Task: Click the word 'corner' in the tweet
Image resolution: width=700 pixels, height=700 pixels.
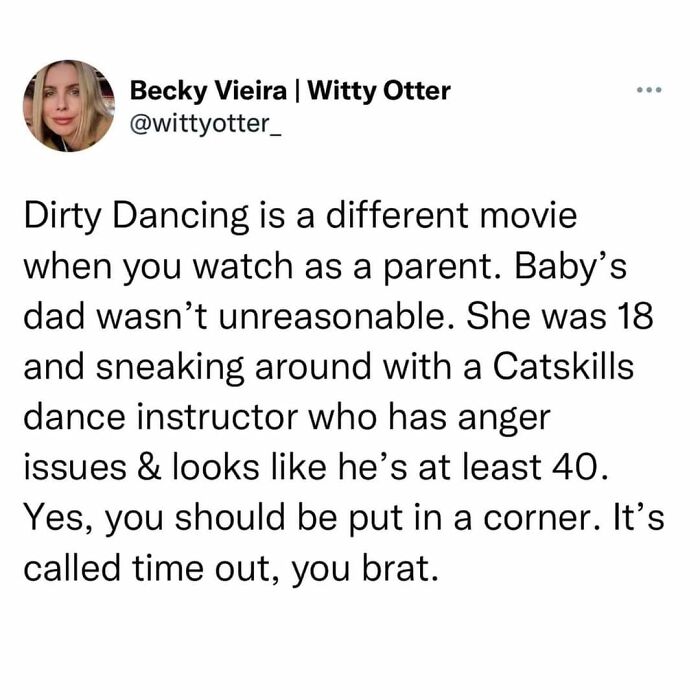Action: (538, 520)
